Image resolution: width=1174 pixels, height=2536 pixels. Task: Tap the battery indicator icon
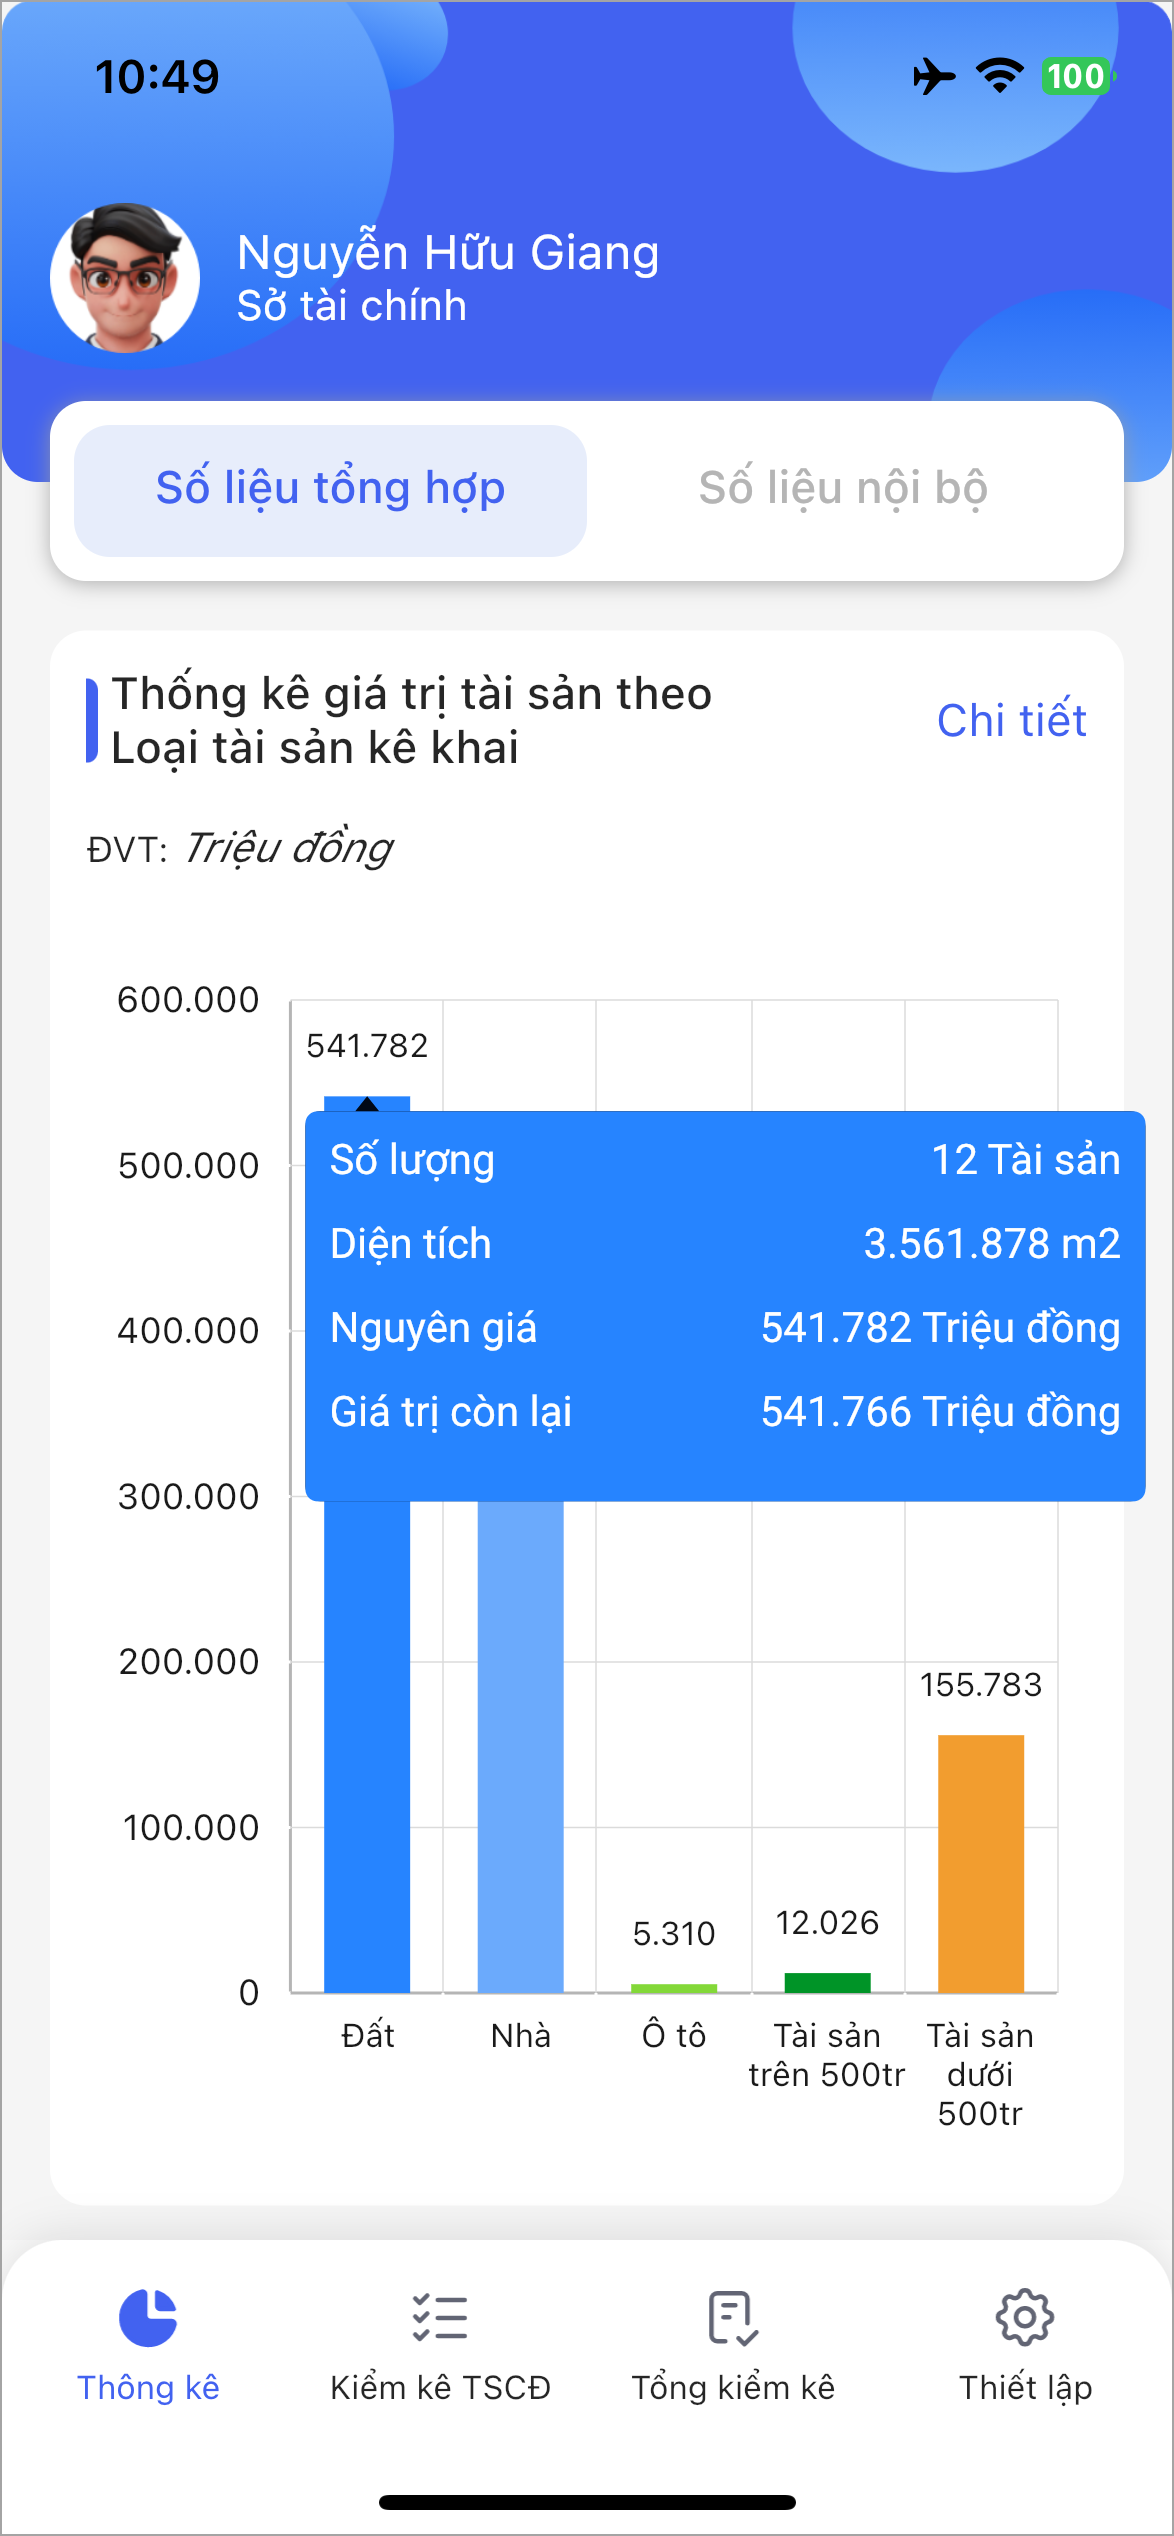pos(1077,76)
